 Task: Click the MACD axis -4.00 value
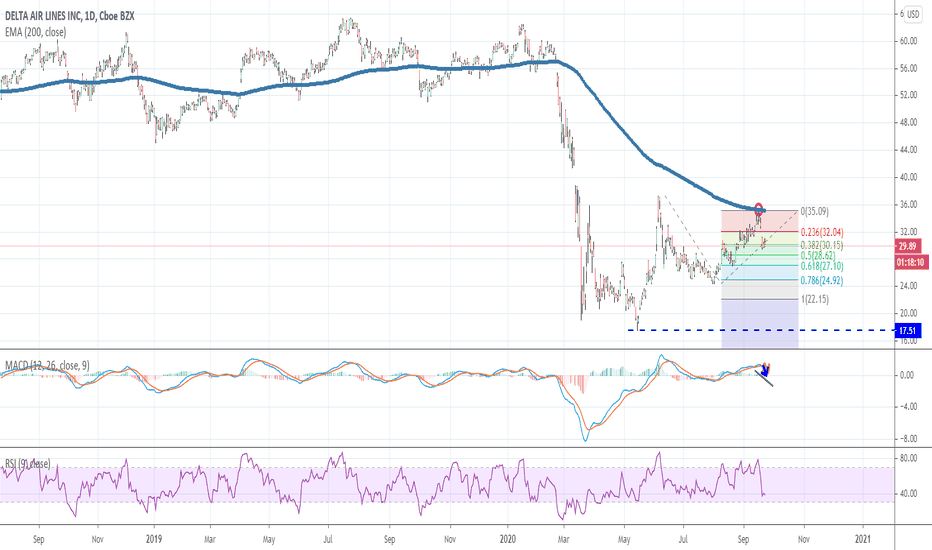point(907,407)
